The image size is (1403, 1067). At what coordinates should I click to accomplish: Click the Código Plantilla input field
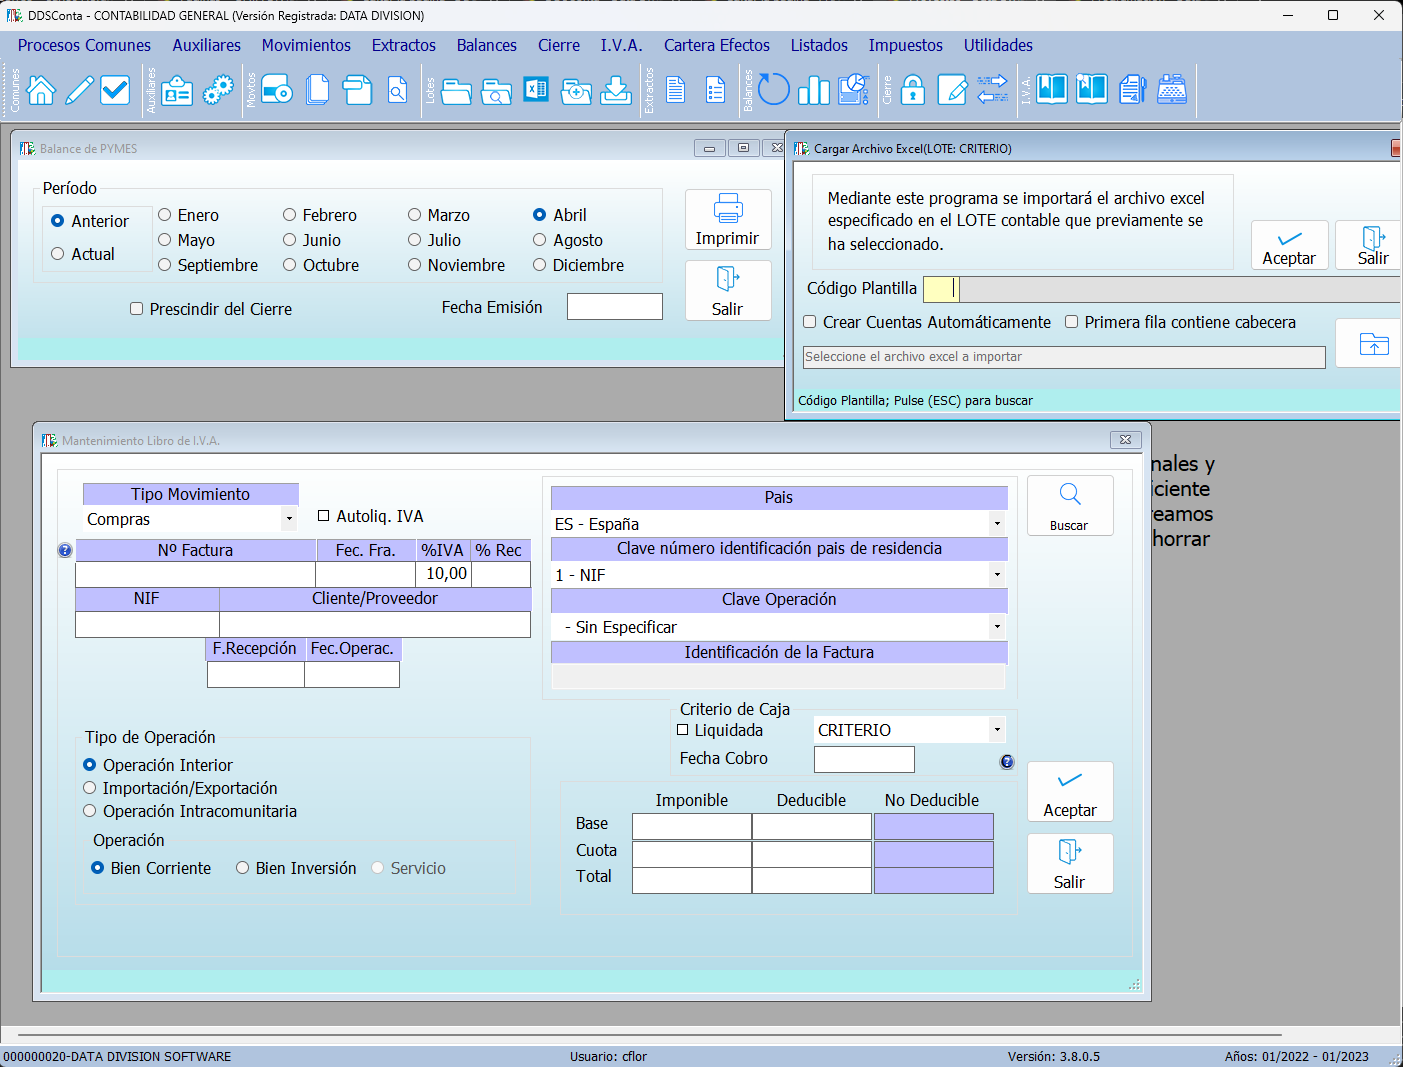(940, 289)
